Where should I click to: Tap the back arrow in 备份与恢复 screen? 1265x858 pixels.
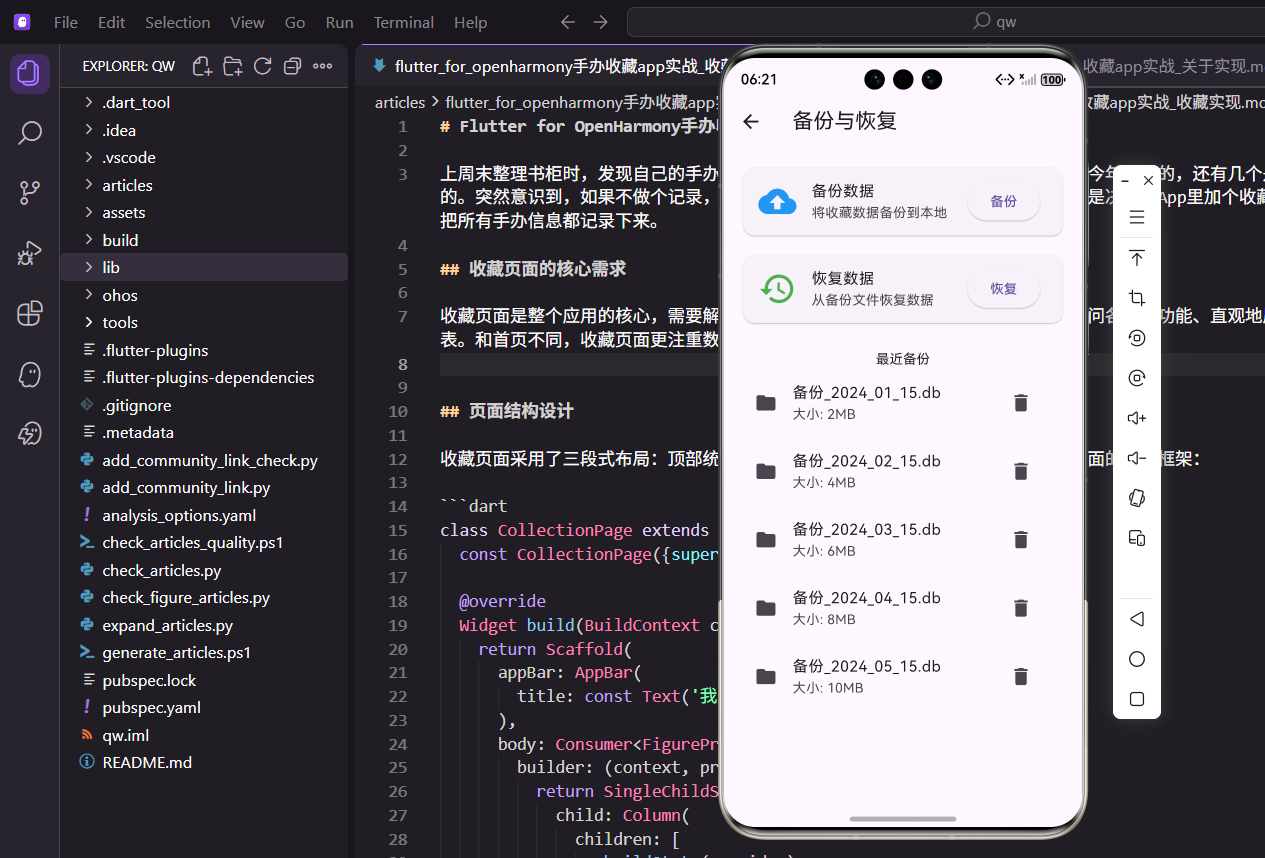(x=751, y=121)
